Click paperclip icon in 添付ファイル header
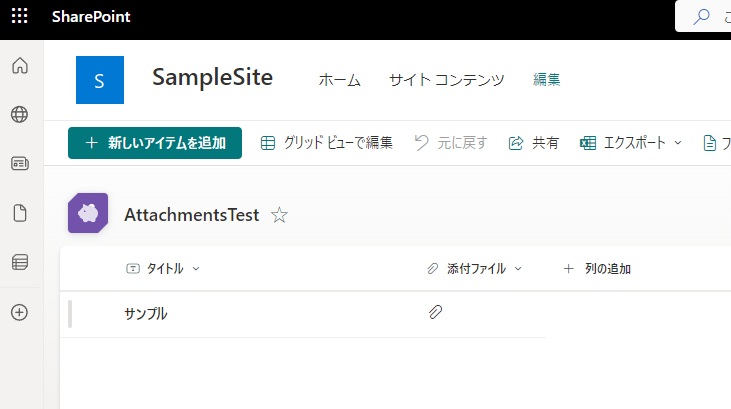The image size is (731, 409). [433, 269]
